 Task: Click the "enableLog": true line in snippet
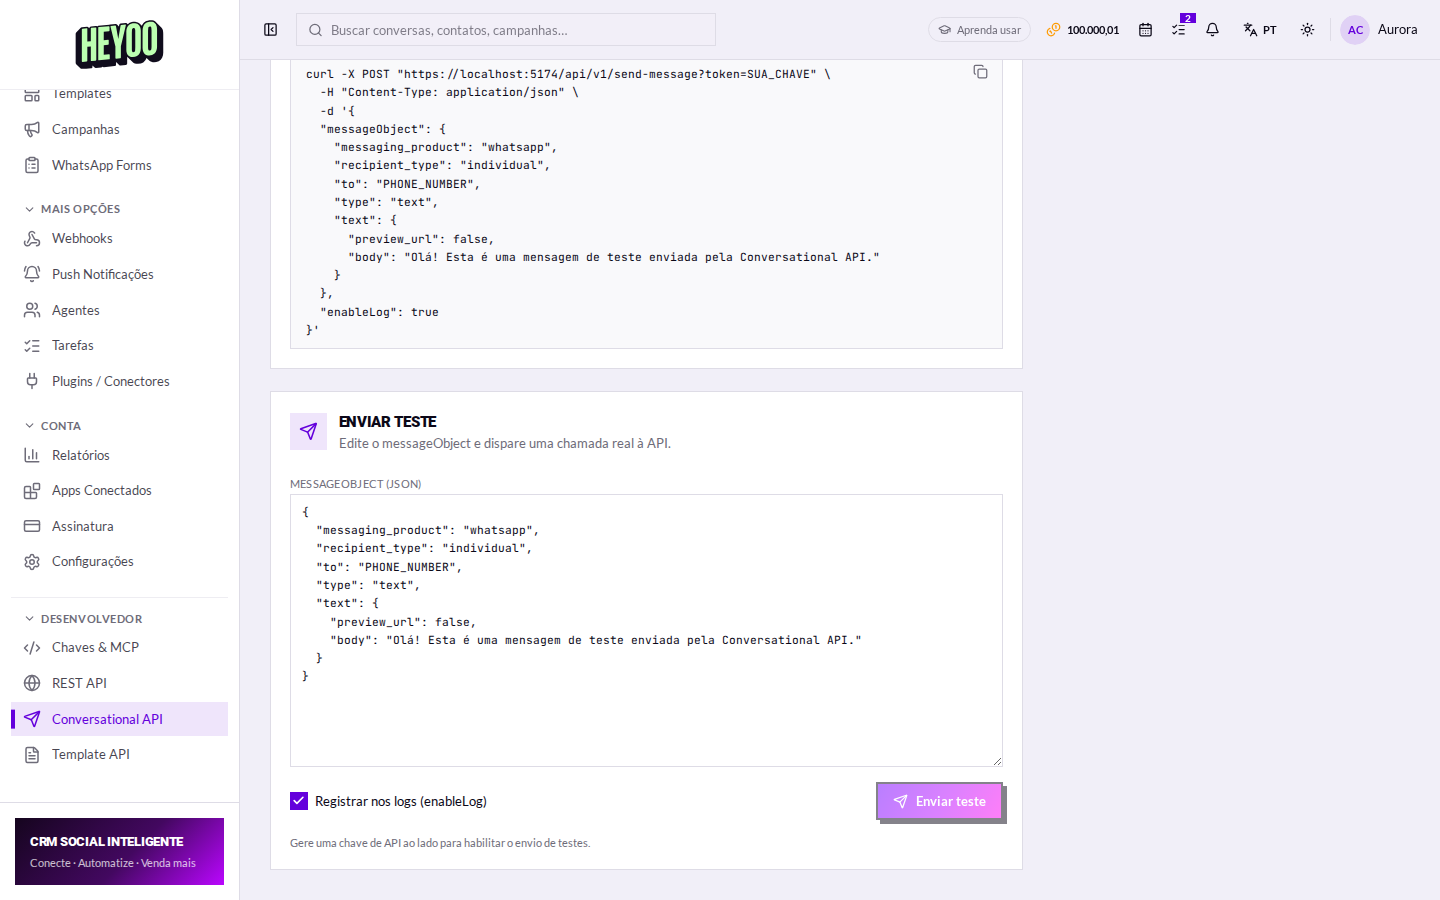pos(379,312)
